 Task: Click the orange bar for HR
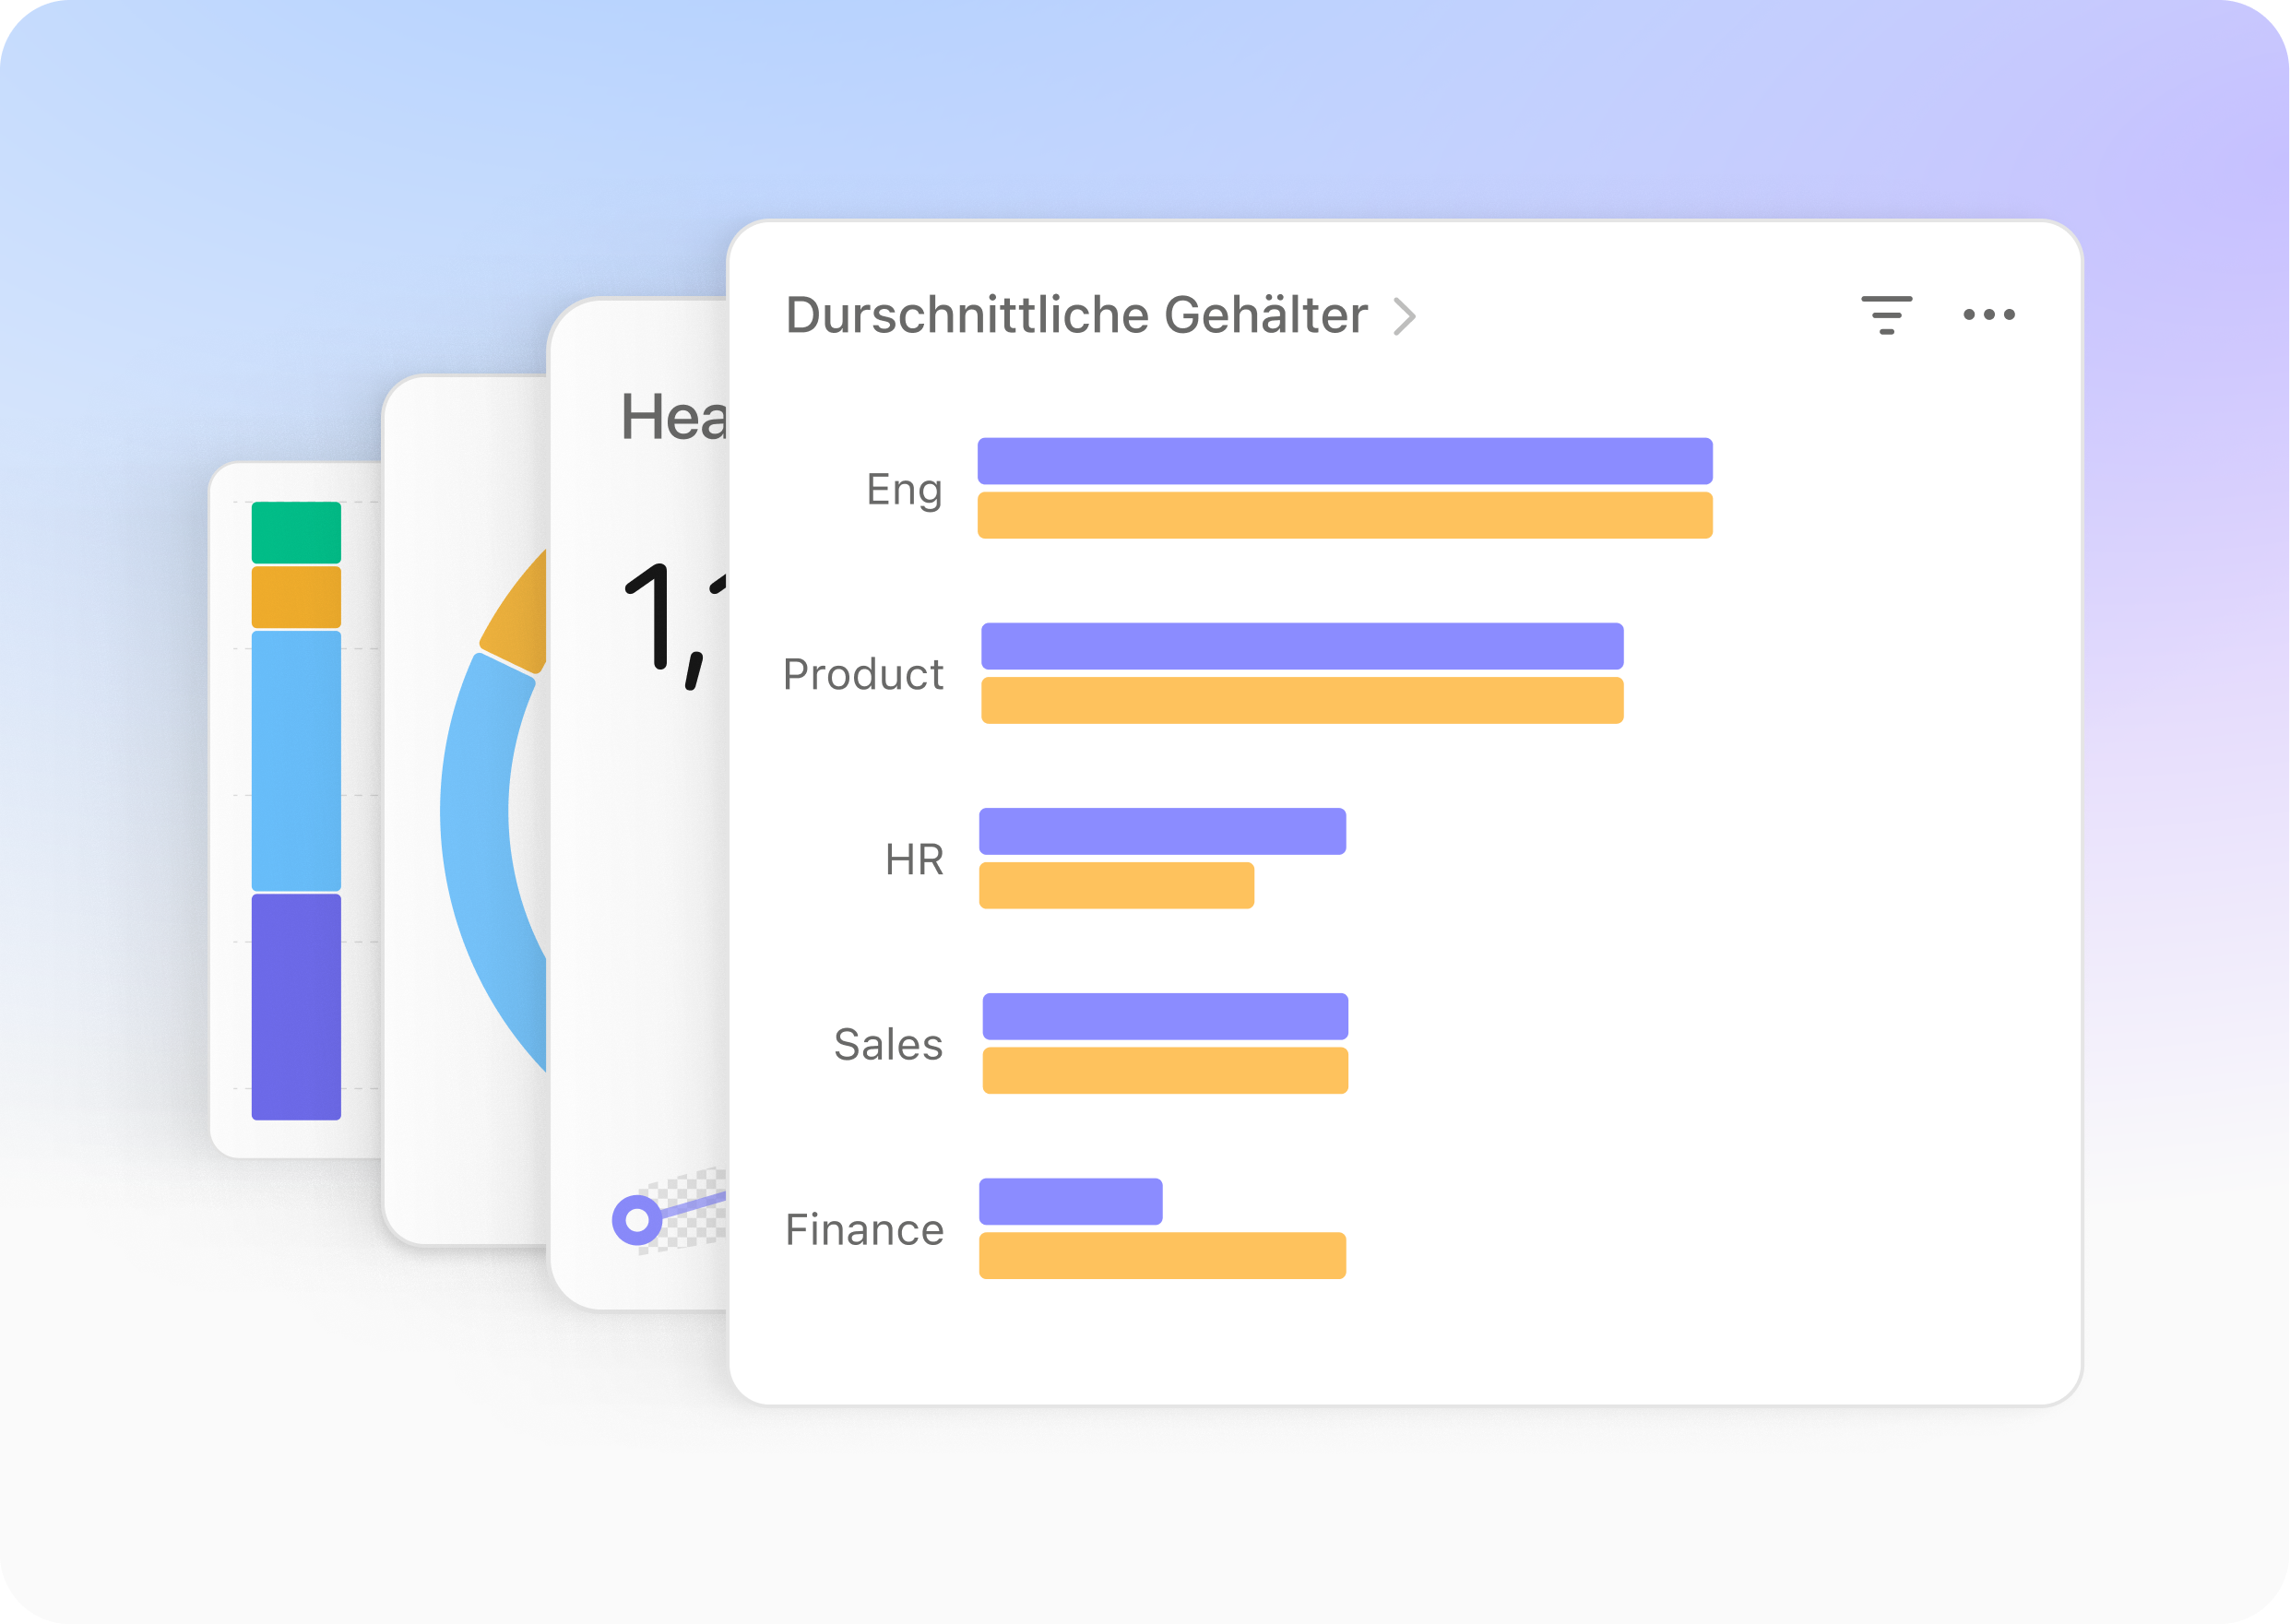point(1116,885)
